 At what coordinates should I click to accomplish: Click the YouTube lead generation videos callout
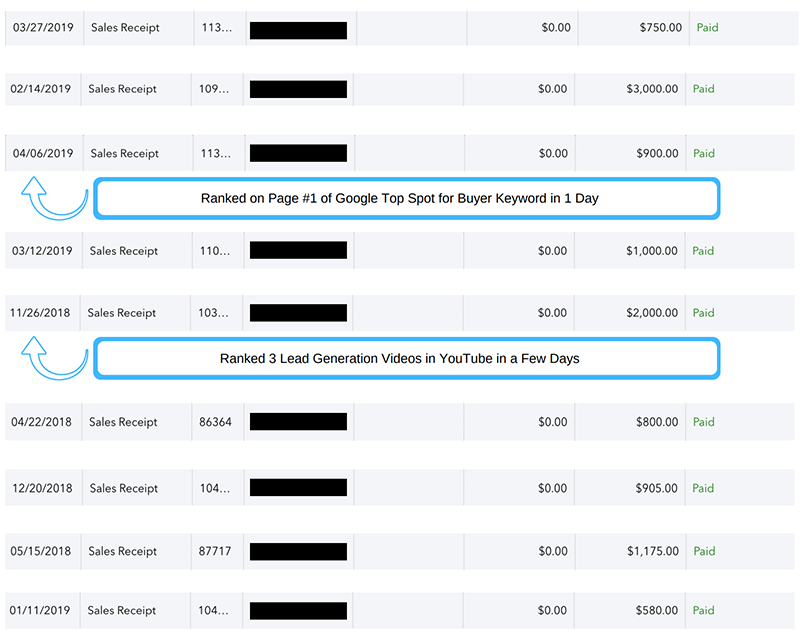406,358
